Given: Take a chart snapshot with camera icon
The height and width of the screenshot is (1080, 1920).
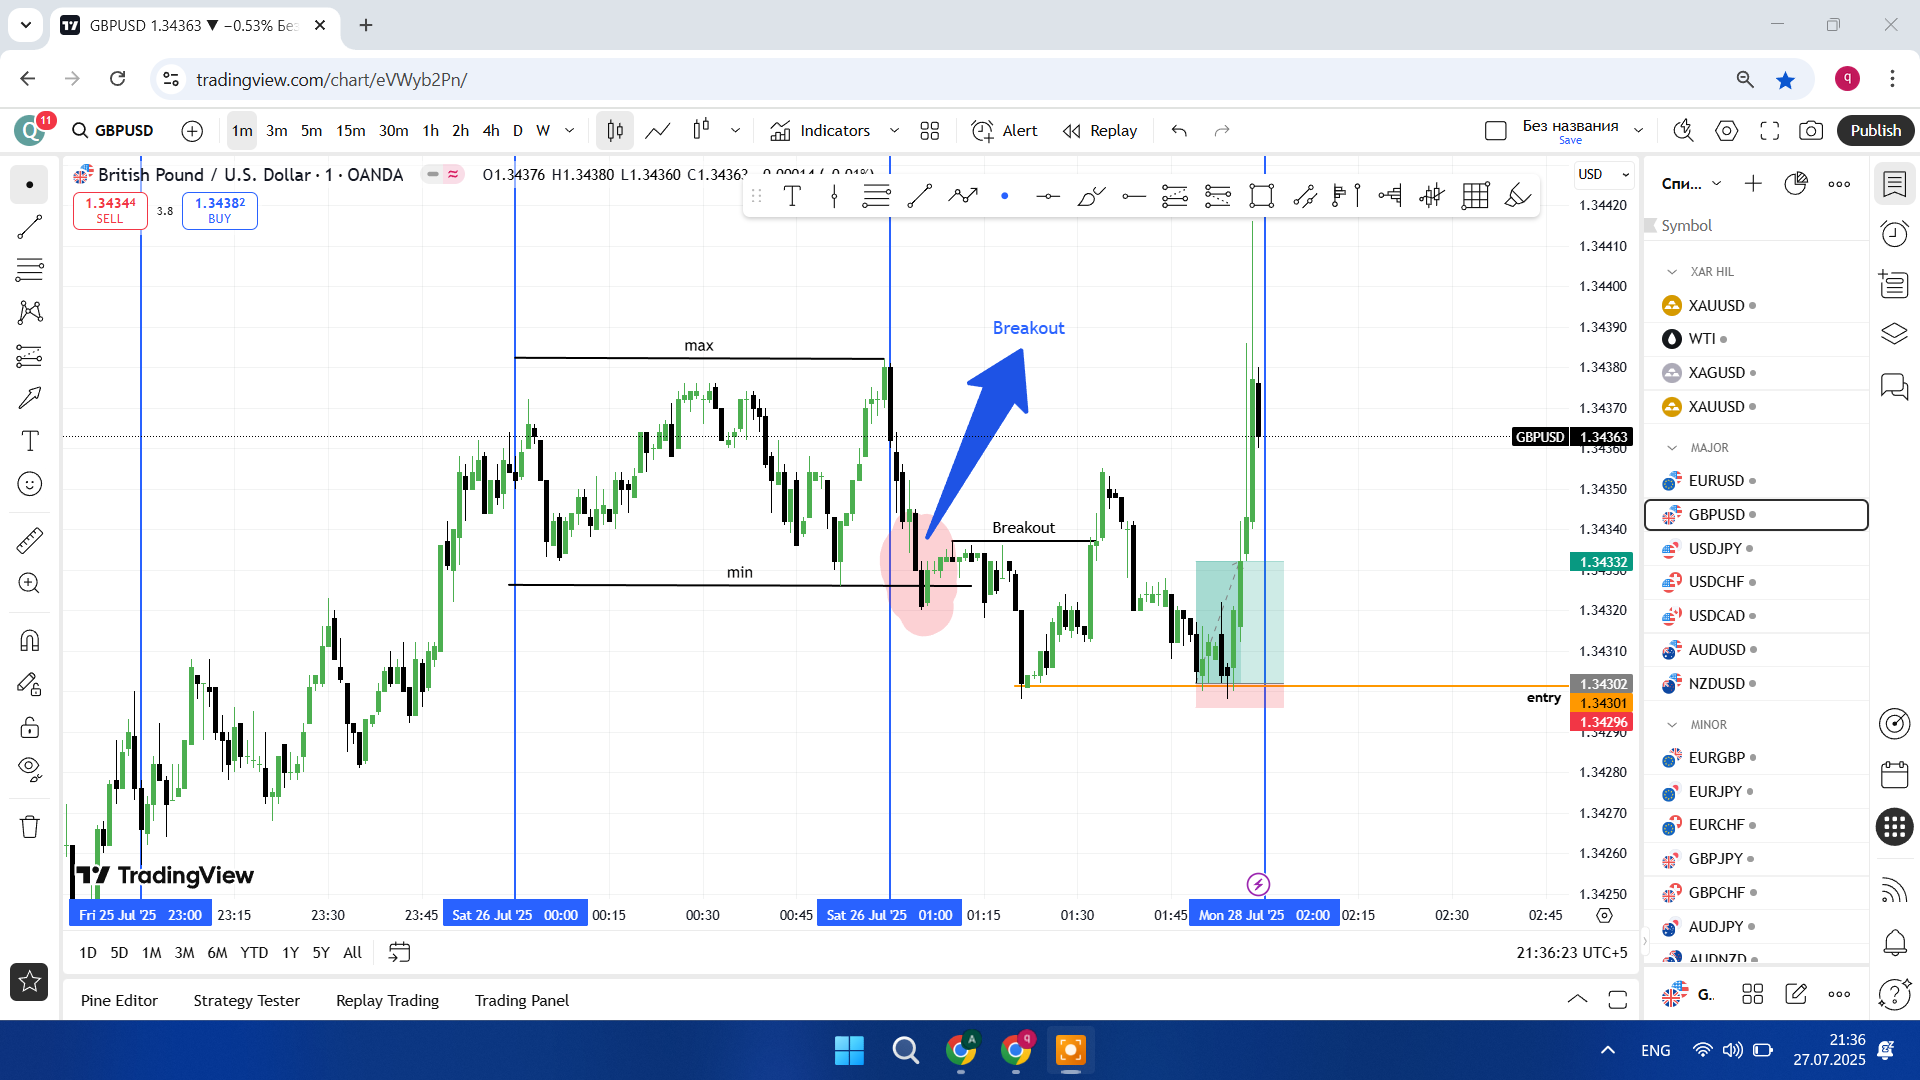Looking at the screenshot, I should pyautogui.click(x=1810, y=131).
